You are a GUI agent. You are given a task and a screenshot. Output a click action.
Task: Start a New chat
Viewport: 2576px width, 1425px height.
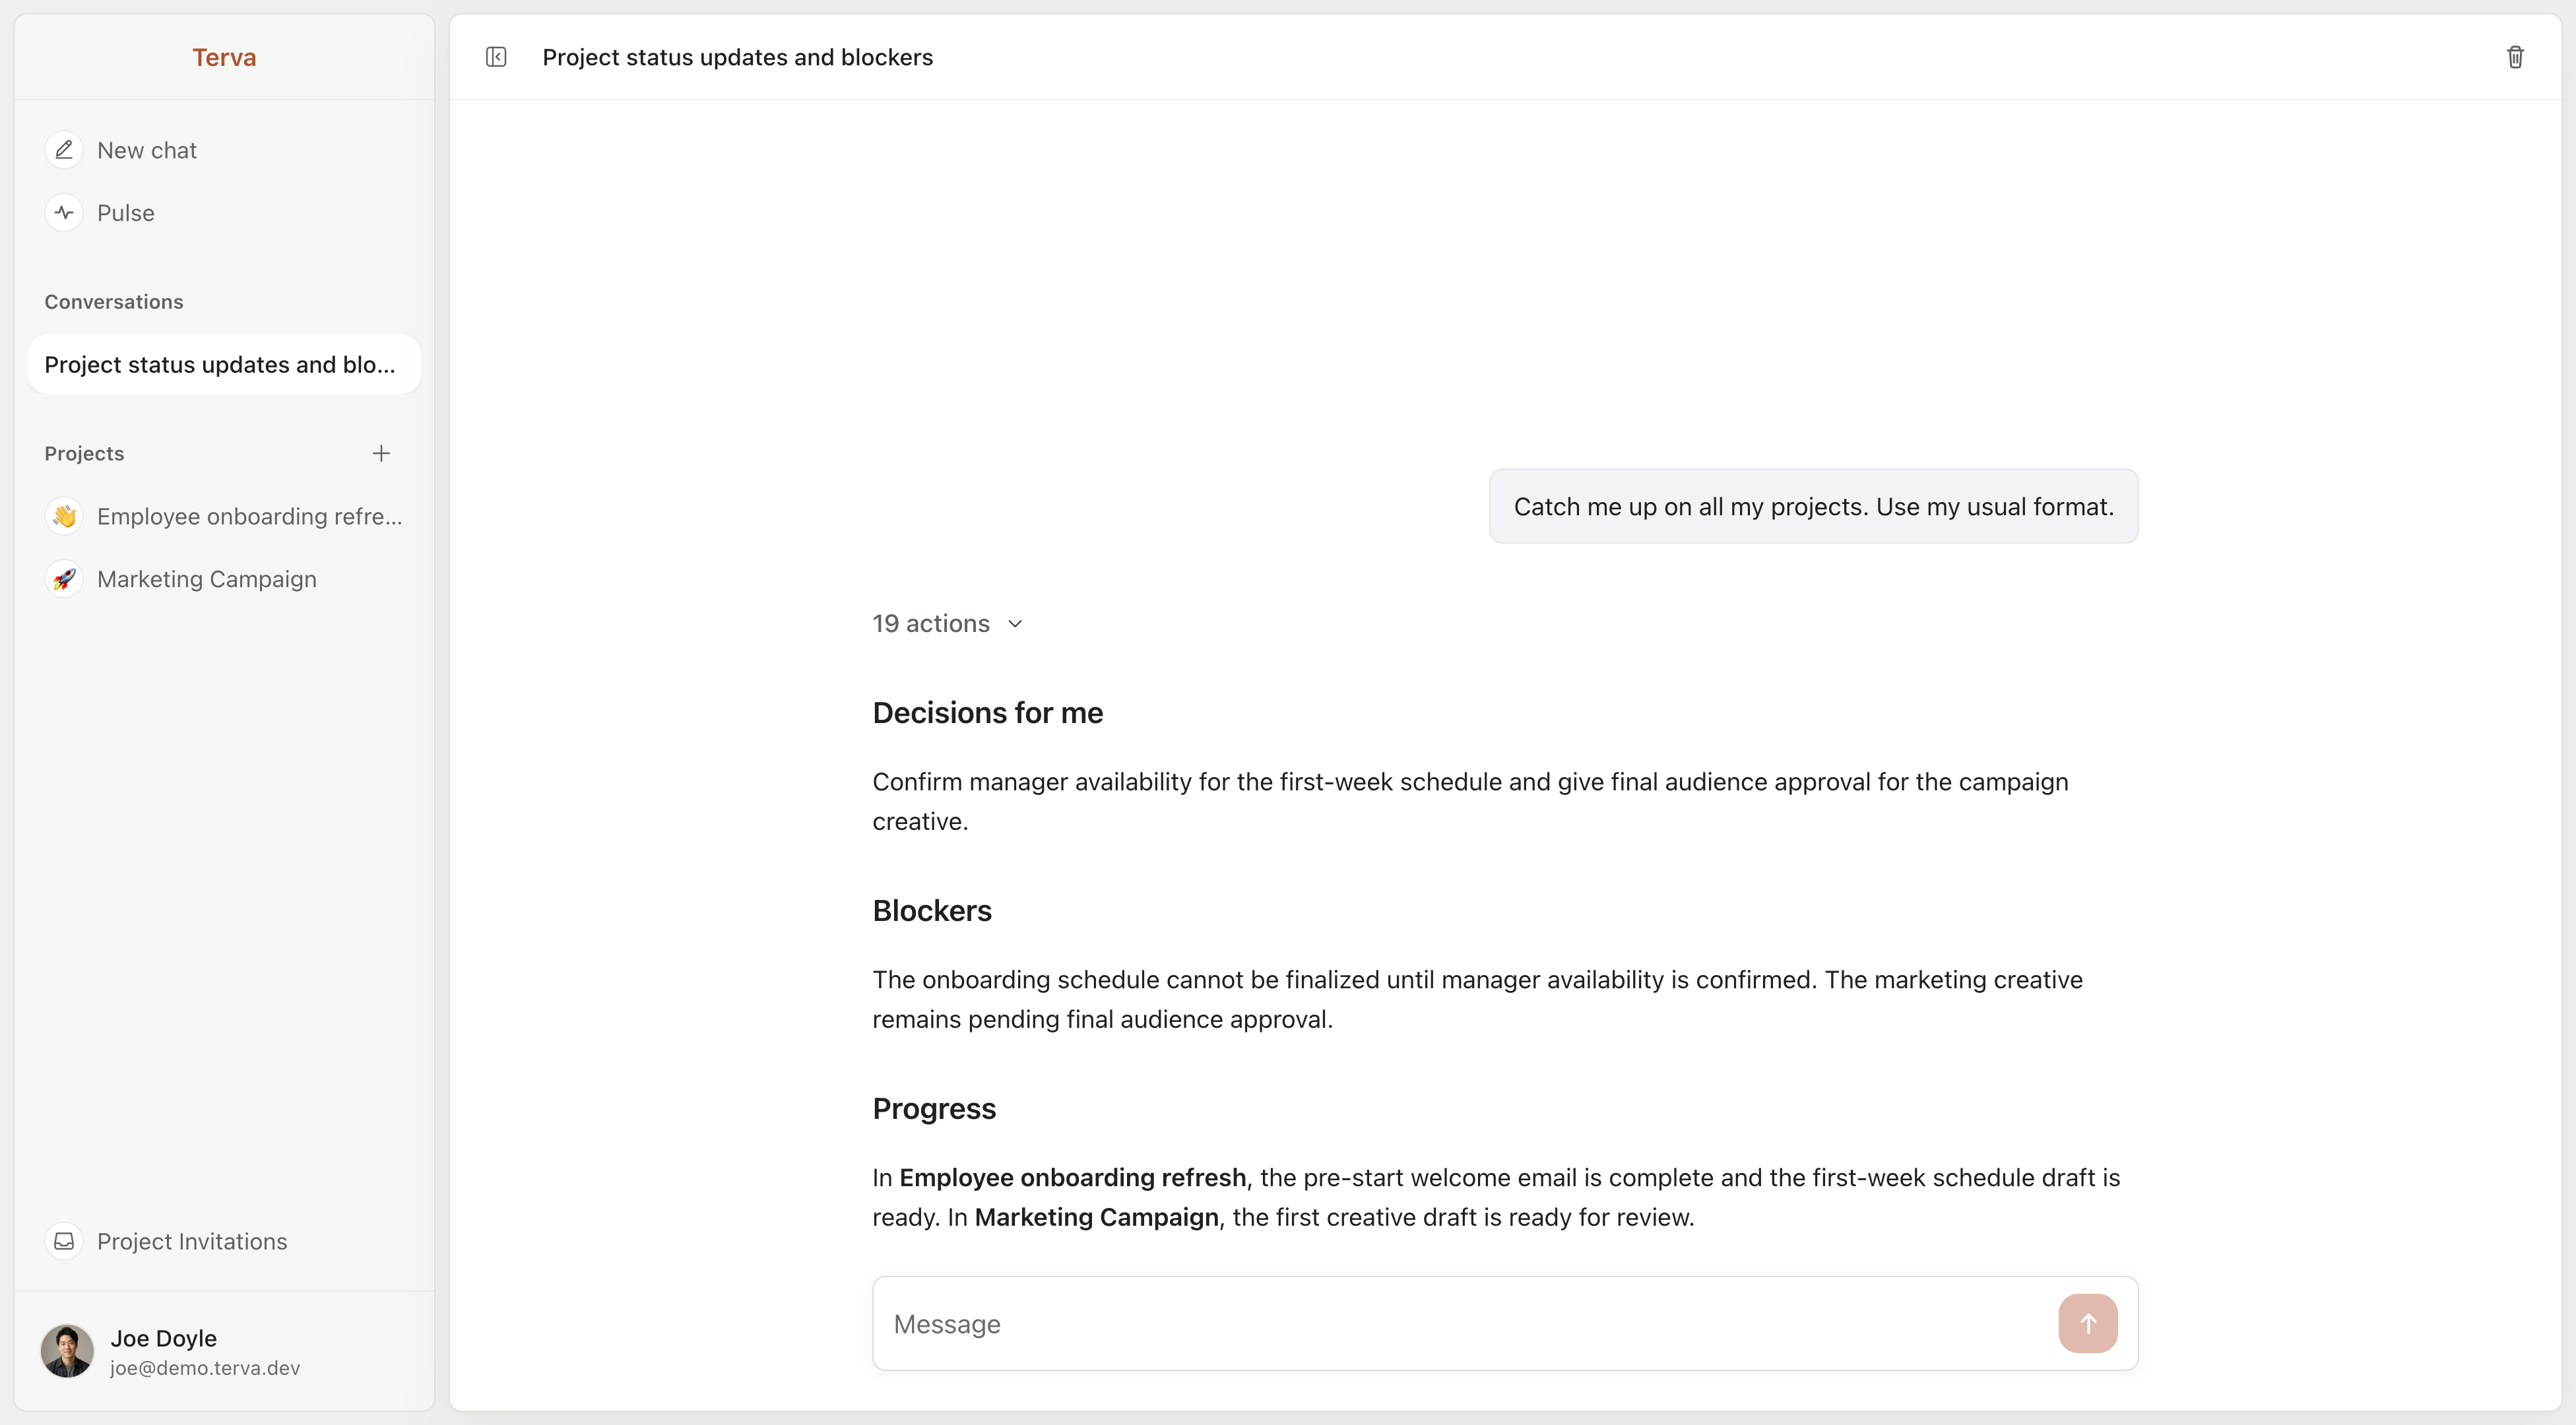224,150
